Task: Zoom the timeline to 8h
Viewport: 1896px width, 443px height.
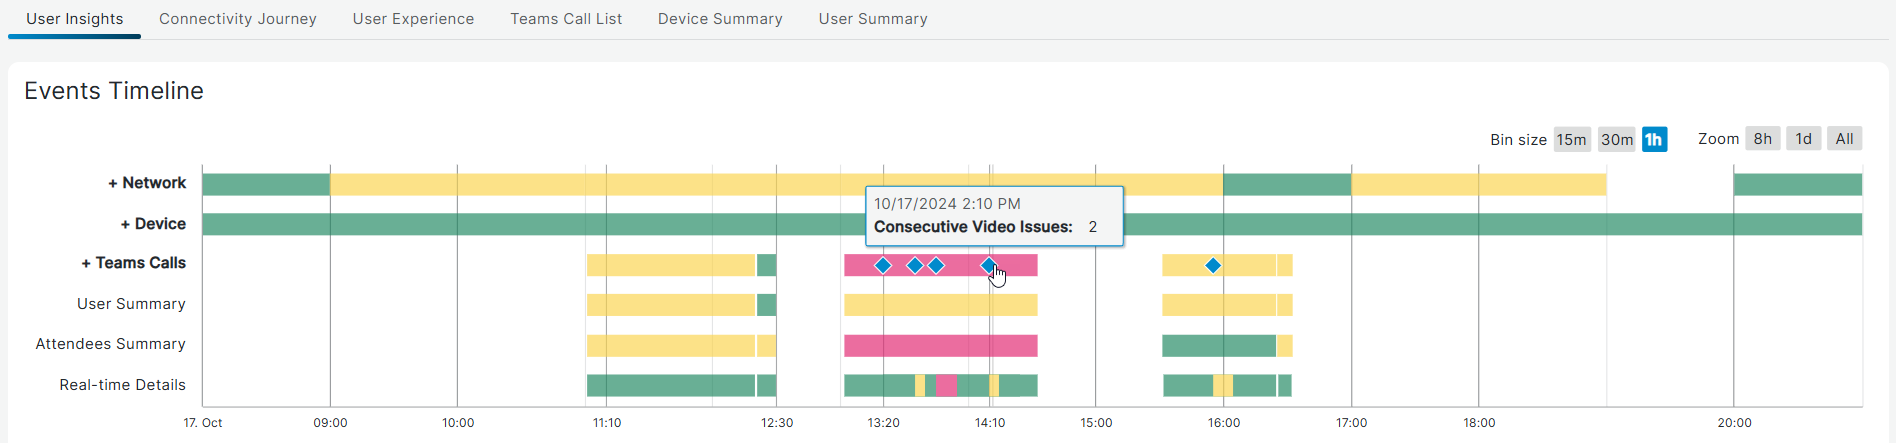Action: 1762,139
